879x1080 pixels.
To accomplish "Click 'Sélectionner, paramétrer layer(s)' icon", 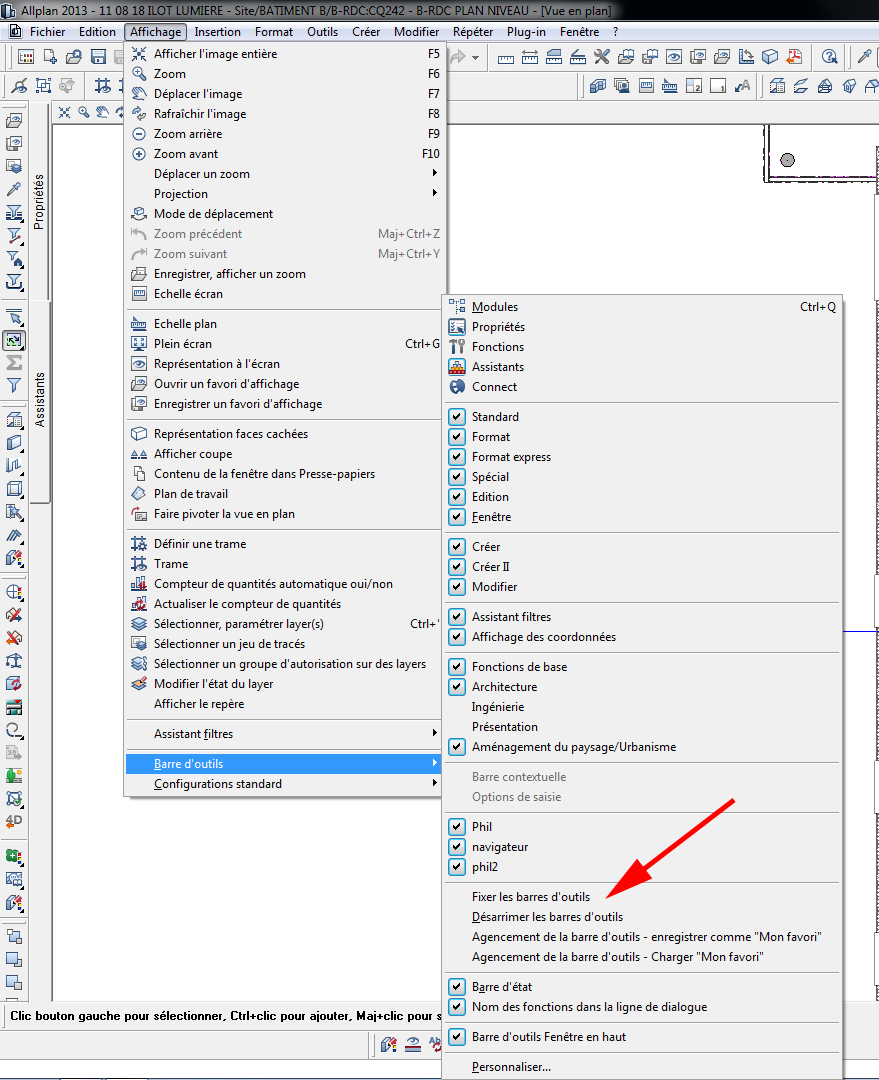I will click(x=139, y=623).
